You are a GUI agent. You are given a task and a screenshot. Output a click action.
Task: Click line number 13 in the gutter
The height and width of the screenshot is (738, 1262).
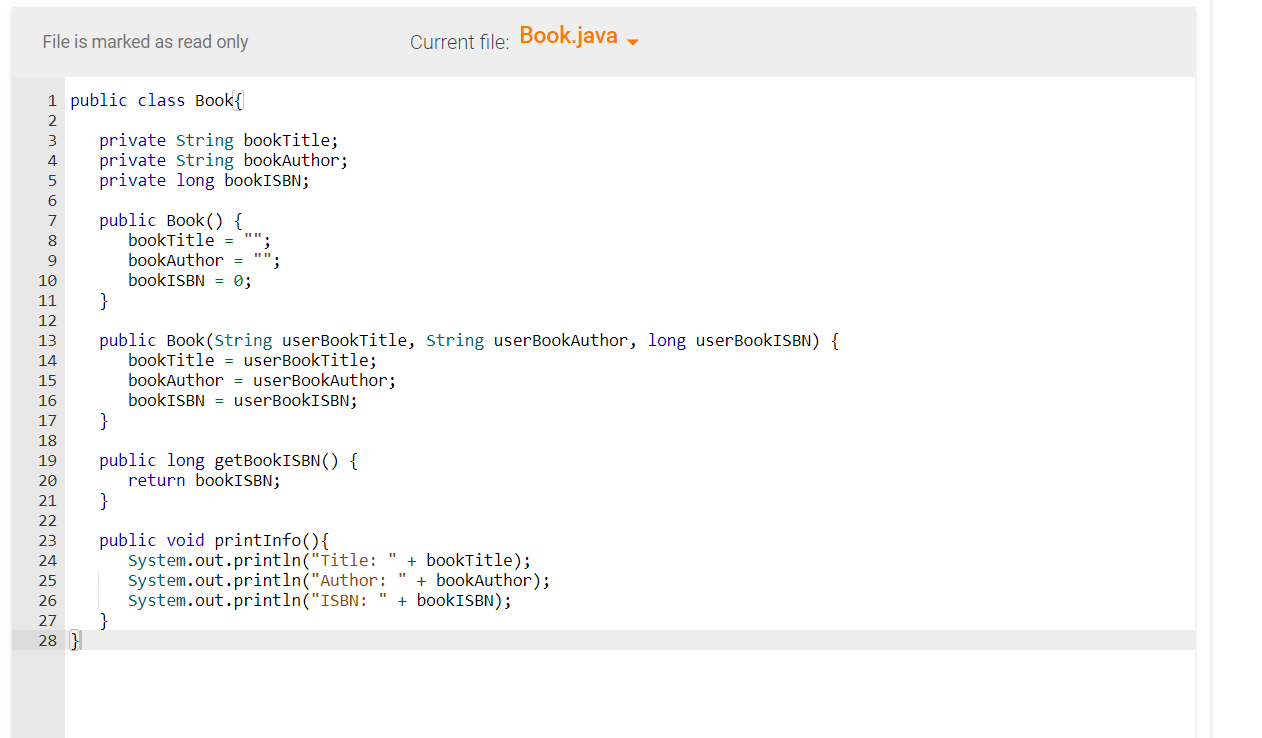click(47, 340)
